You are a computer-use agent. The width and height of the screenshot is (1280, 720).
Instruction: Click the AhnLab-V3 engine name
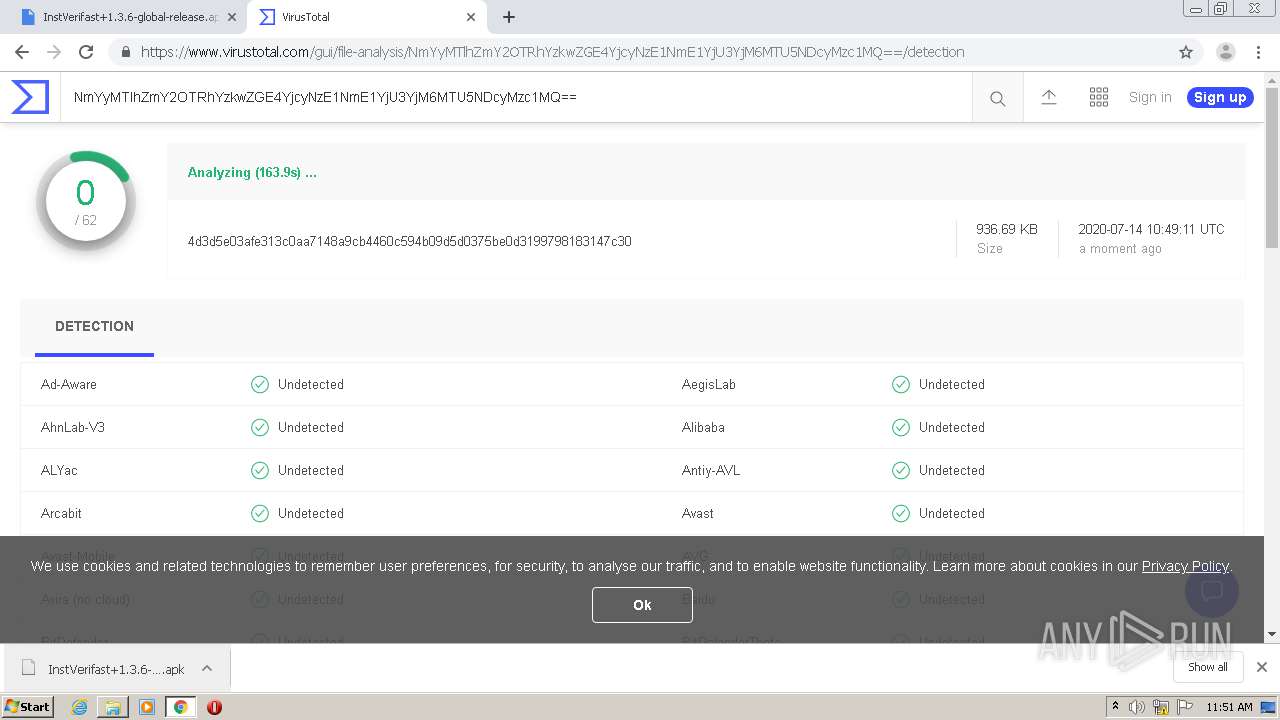pos(73,427)
